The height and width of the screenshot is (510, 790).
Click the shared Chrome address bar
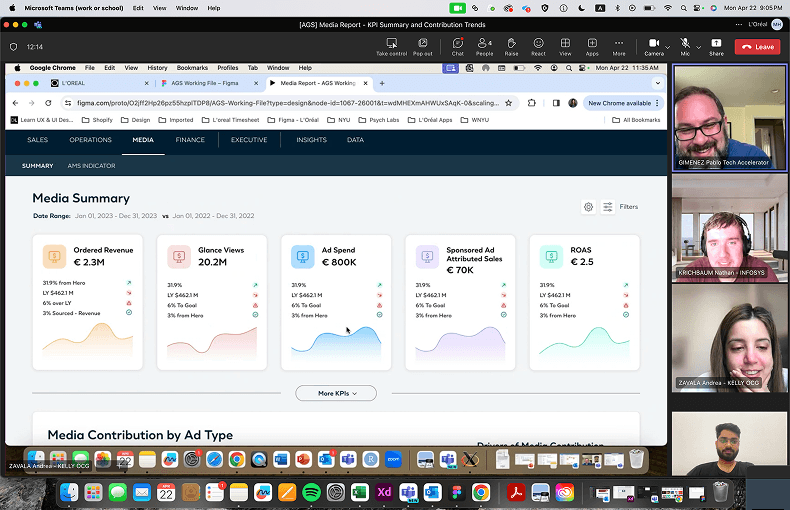tap(288, 103)
